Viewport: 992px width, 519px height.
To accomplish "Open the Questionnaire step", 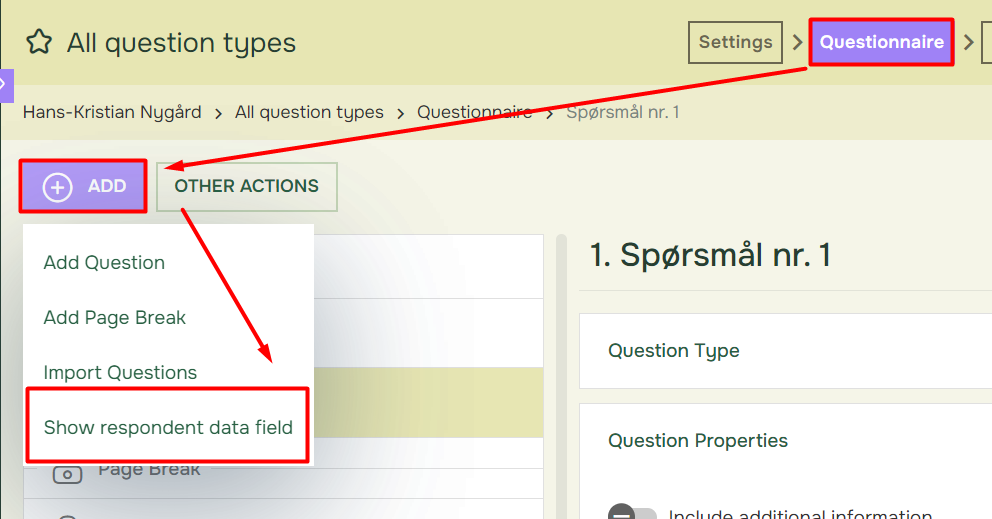I will tap(881, 42).
